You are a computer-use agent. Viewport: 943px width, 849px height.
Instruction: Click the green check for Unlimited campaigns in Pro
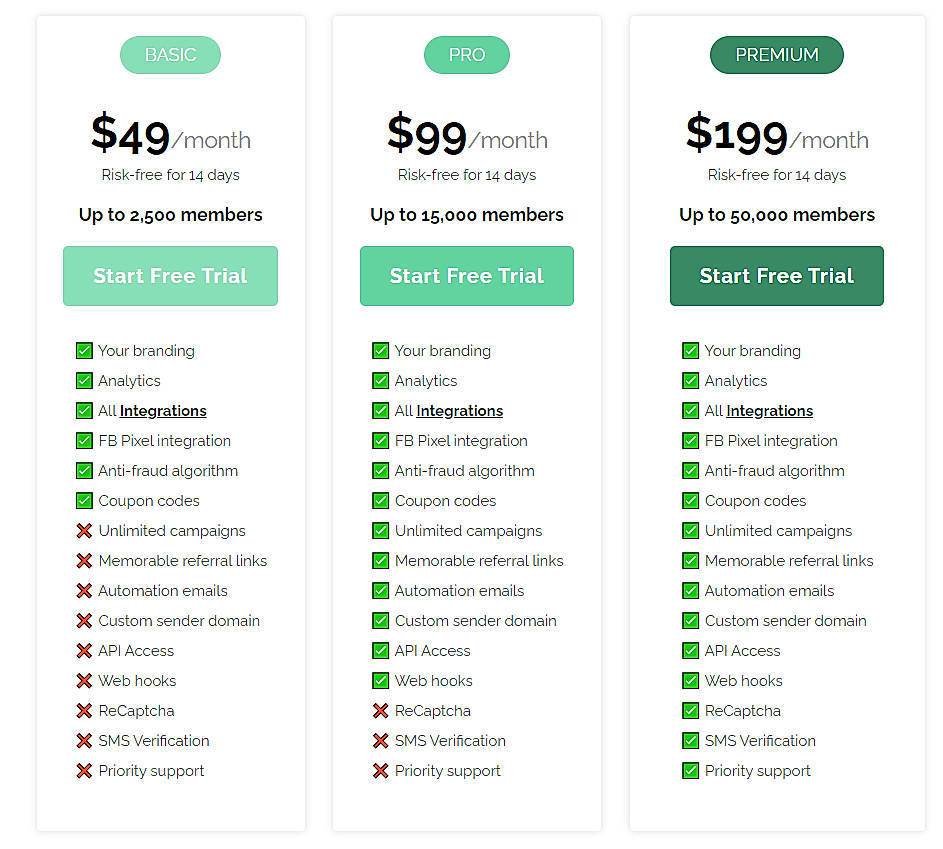(381, 530)
